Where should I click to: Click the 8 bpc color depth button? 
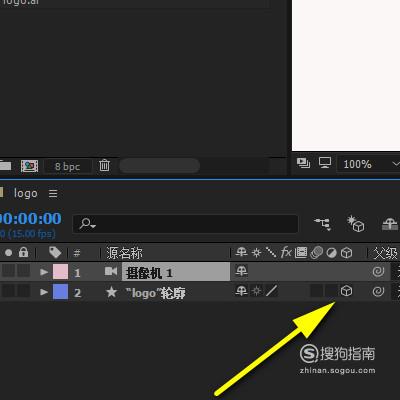coord(67,166)
